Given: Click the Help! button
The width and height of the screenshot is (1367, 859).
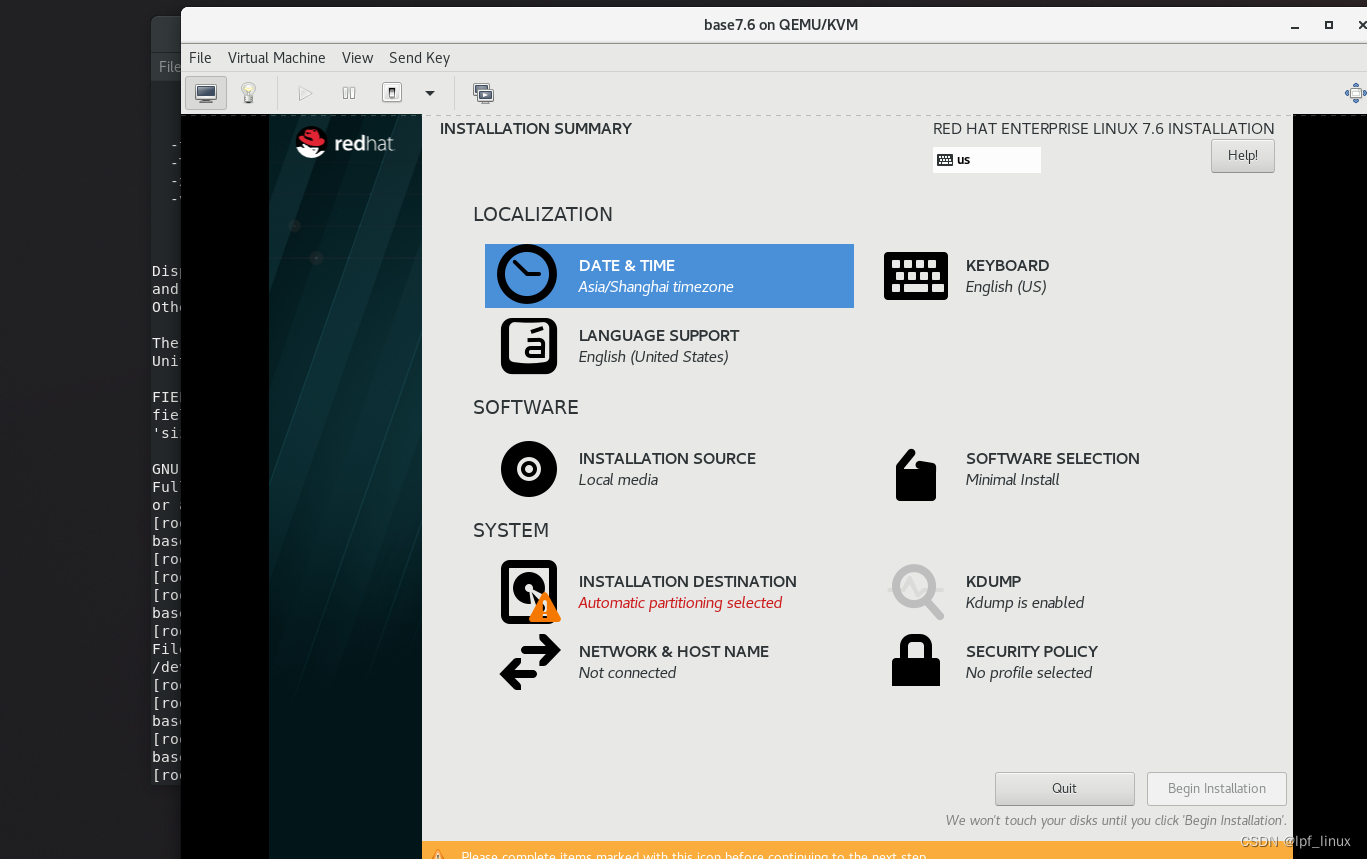Looking at the screenshot, I should point(1242,155).
